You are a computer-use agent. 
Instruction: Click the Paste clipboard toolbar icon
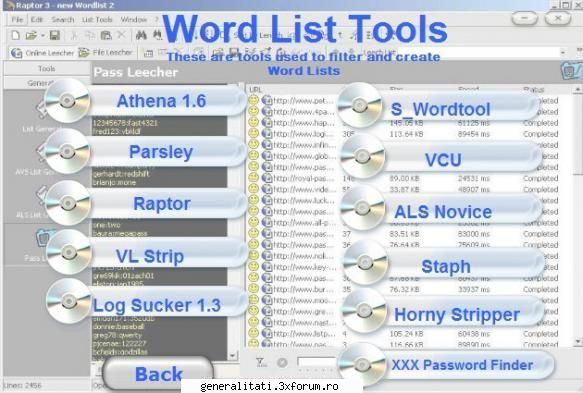pos(106,35)
